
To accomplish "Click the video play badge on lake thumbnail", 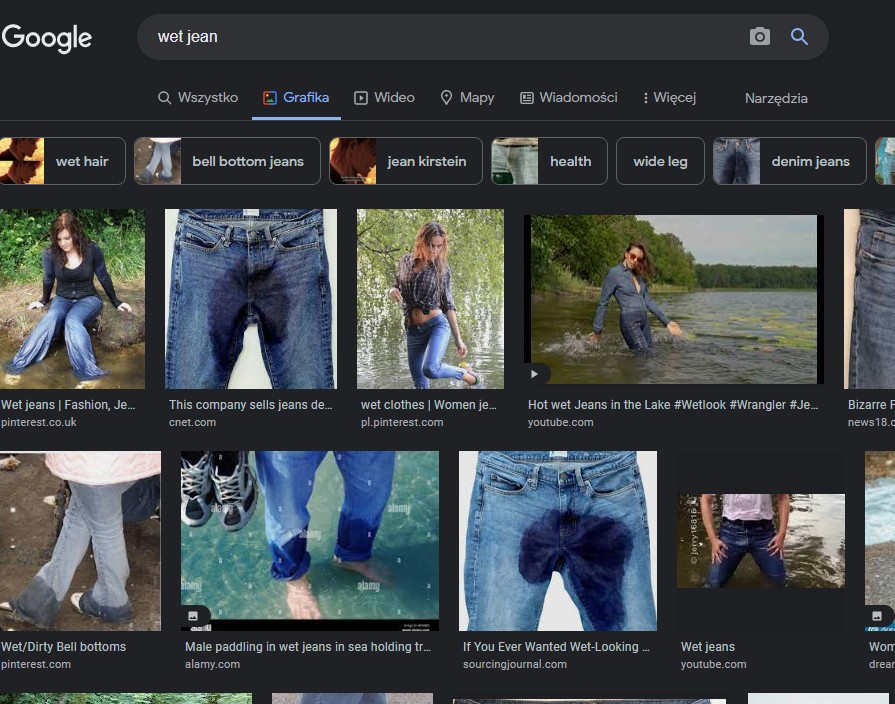I will point(535,374).
